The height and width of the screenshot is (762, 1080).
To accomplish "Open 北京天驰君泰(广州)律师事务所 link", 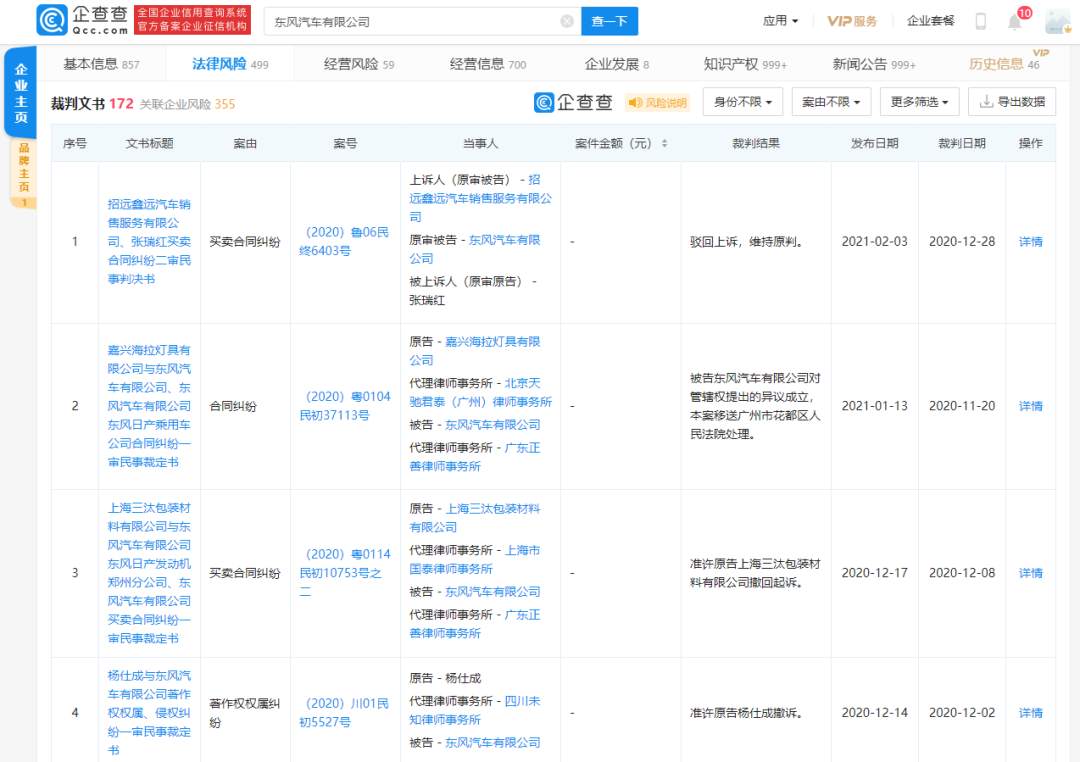I will click(481, 392).
